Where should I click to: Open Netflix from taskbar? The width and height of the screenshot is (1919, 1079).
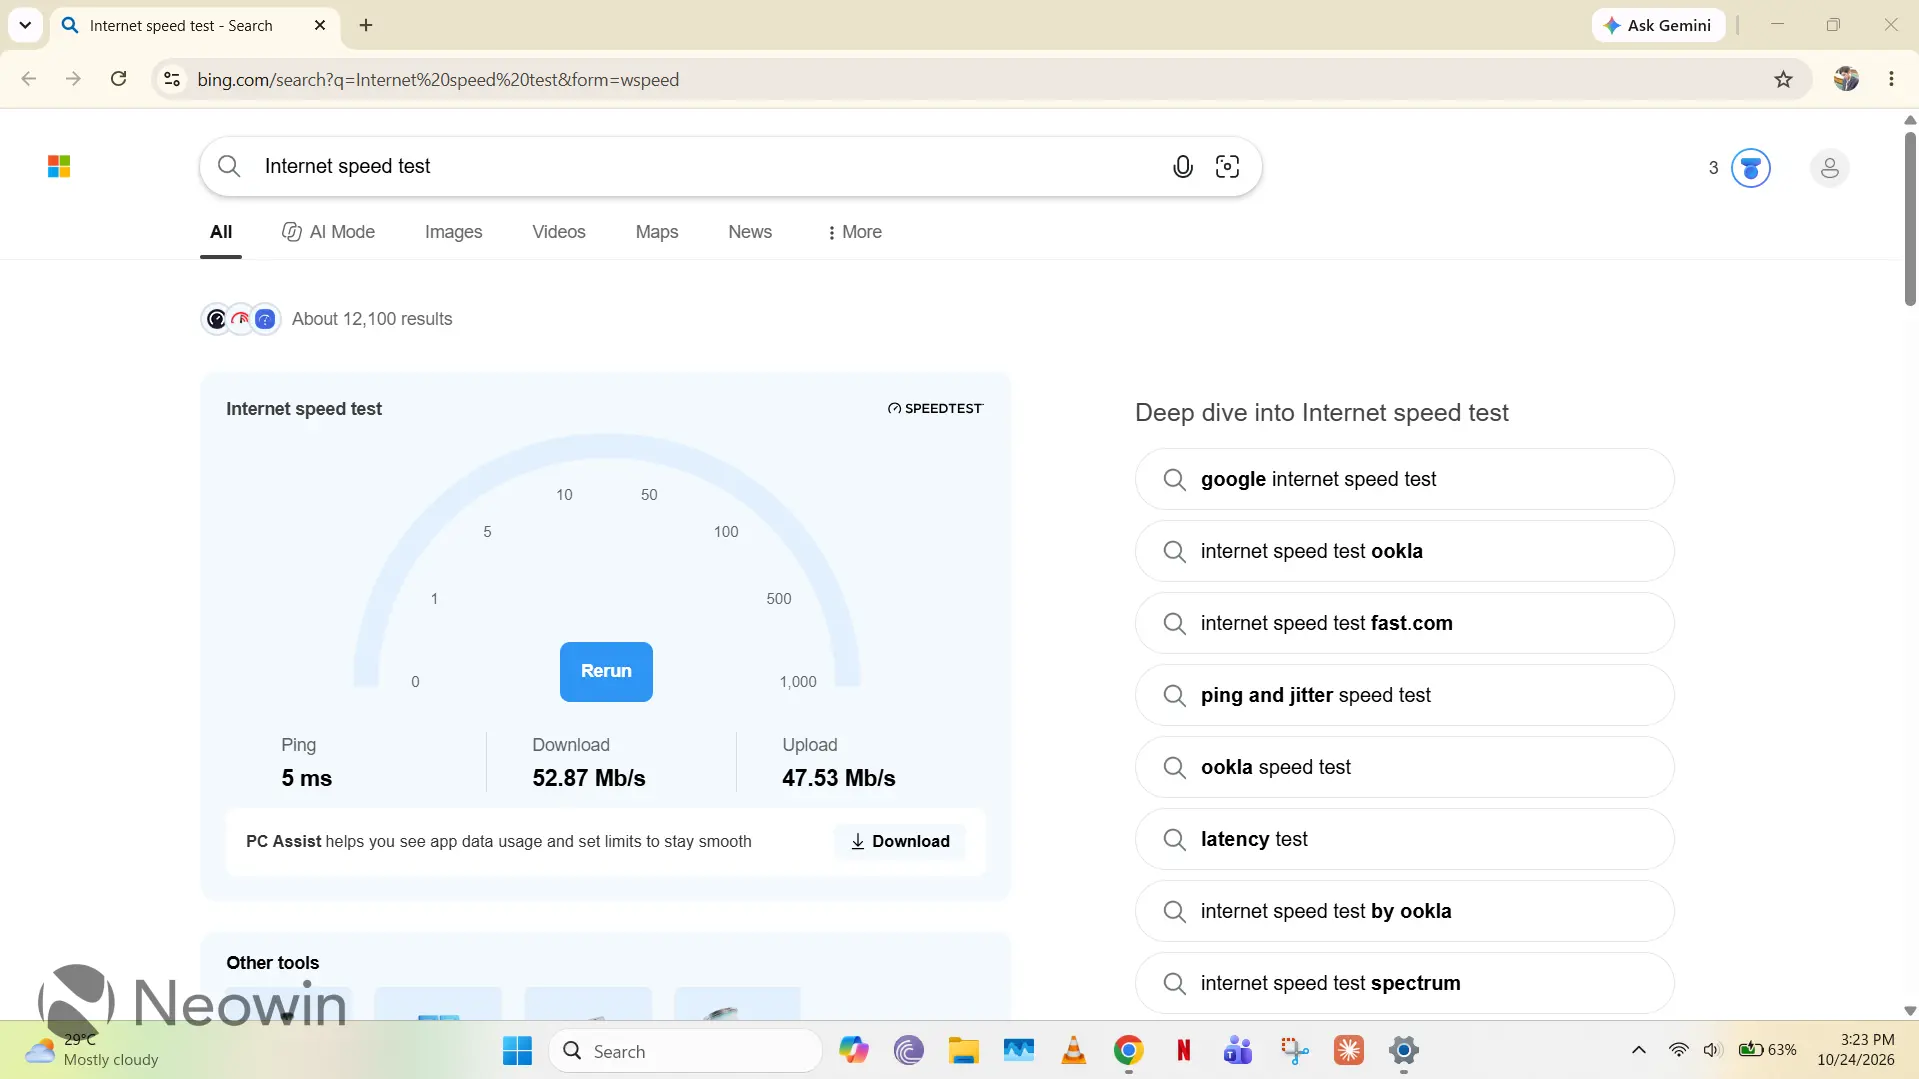point(1183,1051)
